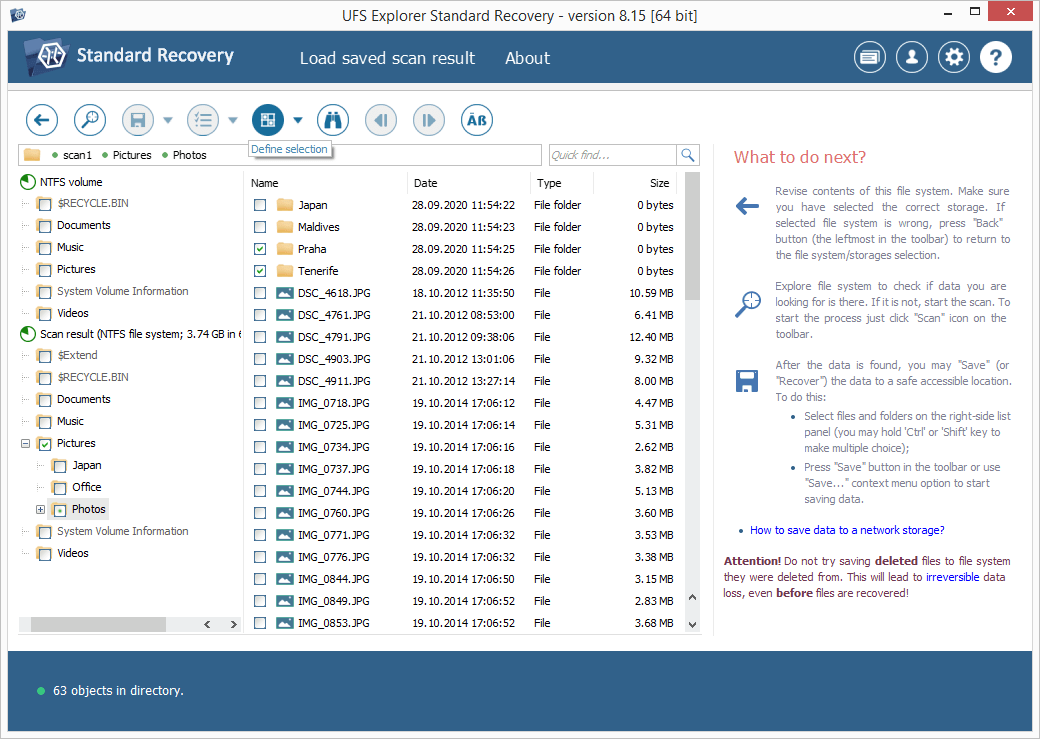The height and width of the screenshot is (739, 1040).
Task: Collapse the Pictures node in Scan result
Action: 25,443
